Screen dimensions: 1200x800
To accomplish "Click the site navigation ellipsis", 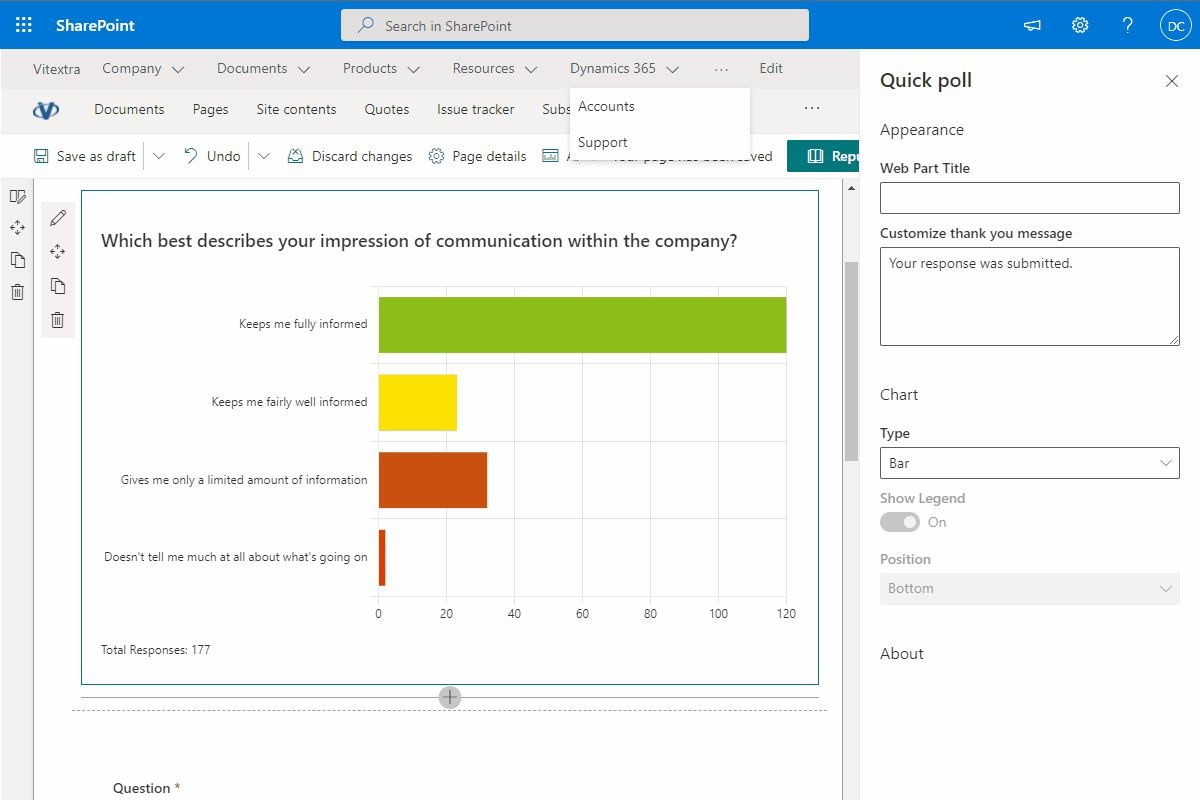I will [812, 108].
